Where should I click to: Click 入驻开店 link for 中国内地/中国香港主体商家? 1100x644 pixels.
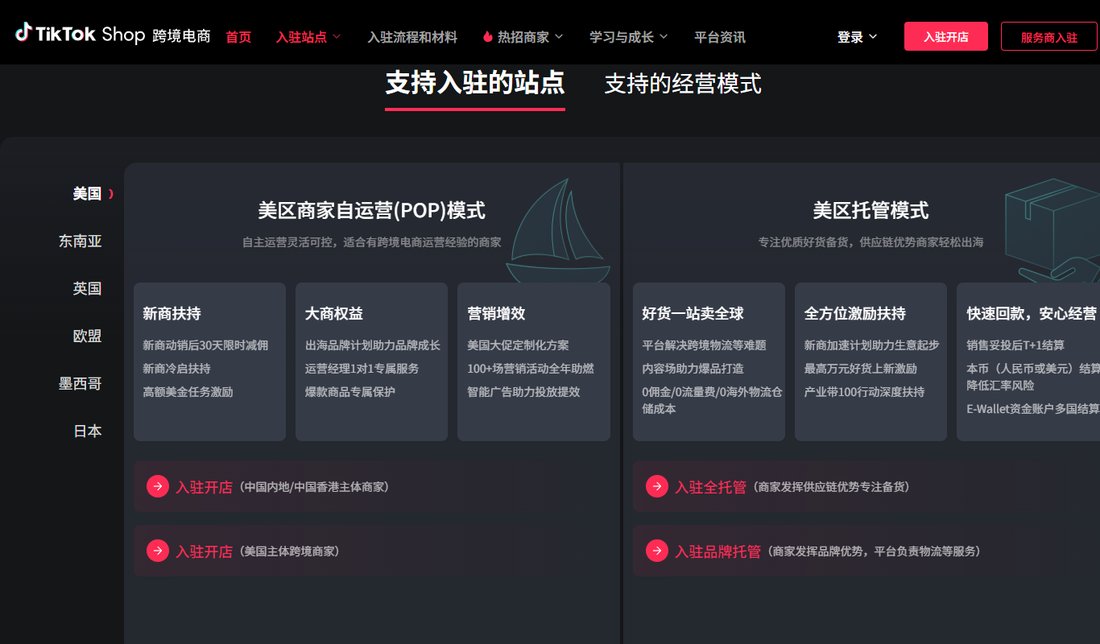203,486
